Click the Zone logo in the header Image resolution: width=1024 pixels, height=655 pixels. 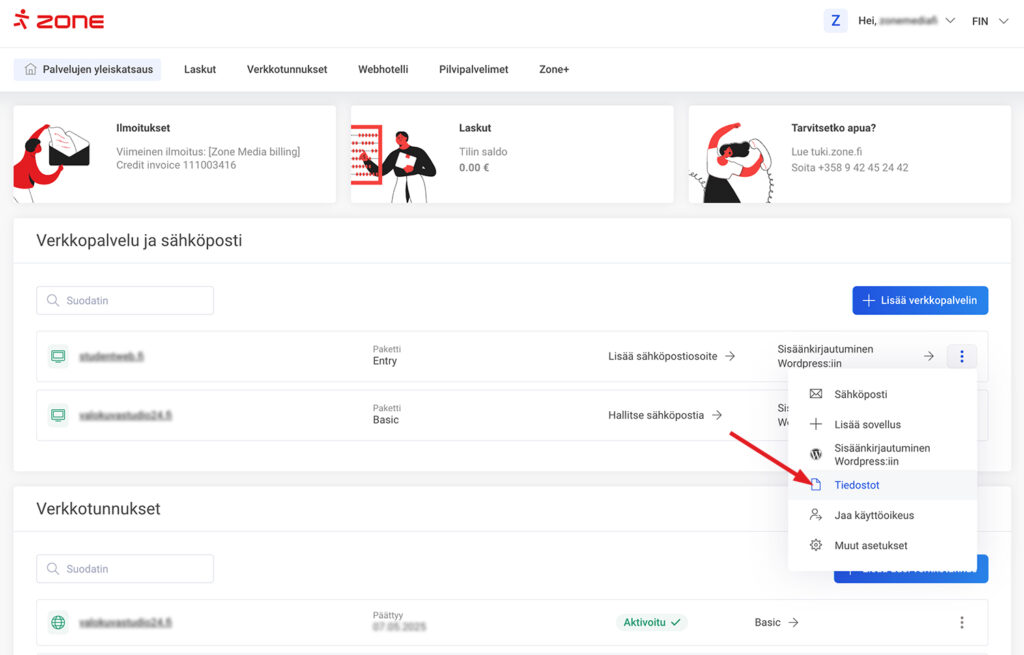point(58,20)
